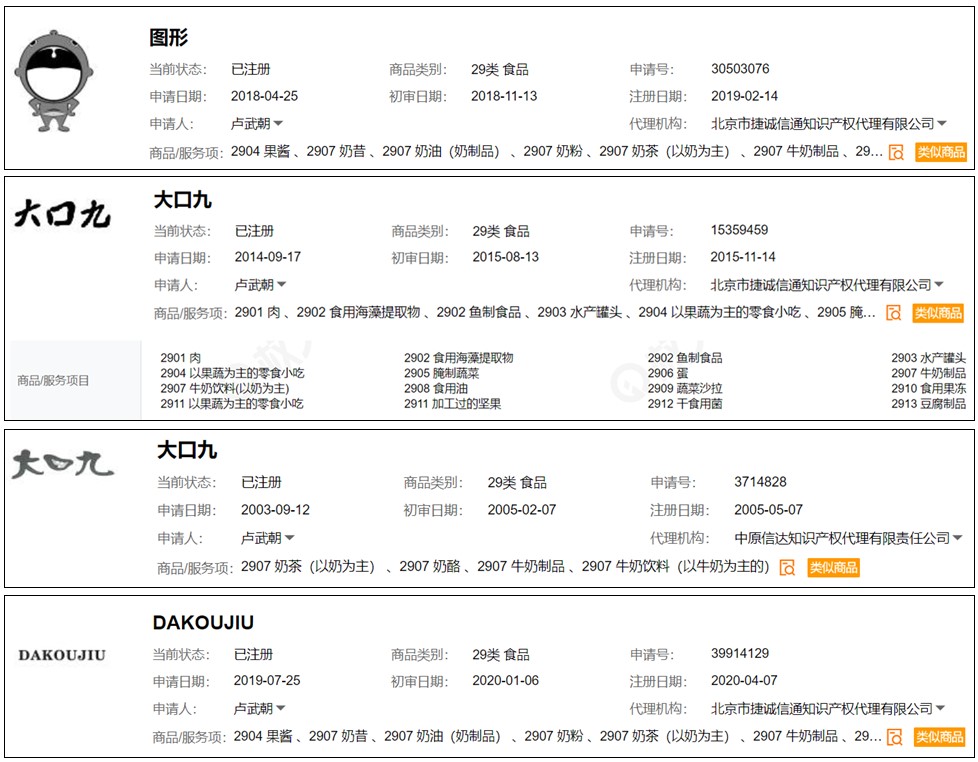The height and width of the screenshot is (762, 978).
Task: Click search icon in 图形 trademark row
Action: (x=896, y=152)
